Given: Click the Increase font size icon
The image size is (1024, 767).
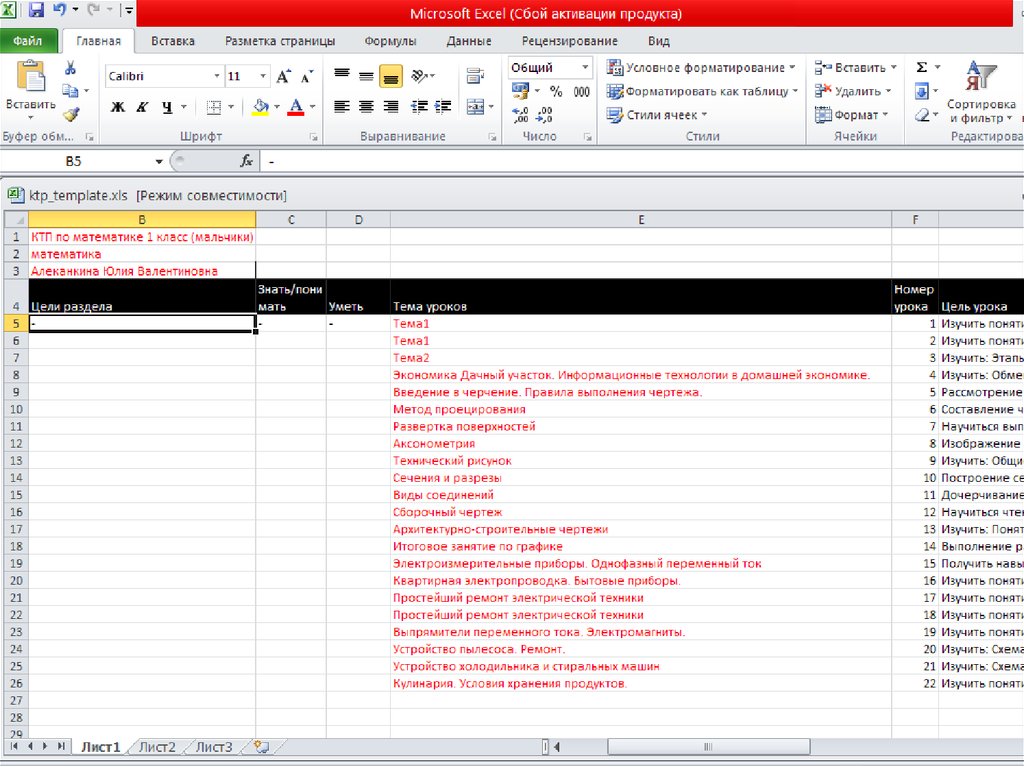Looking at the screenshot, I should (x=283, y=77).
